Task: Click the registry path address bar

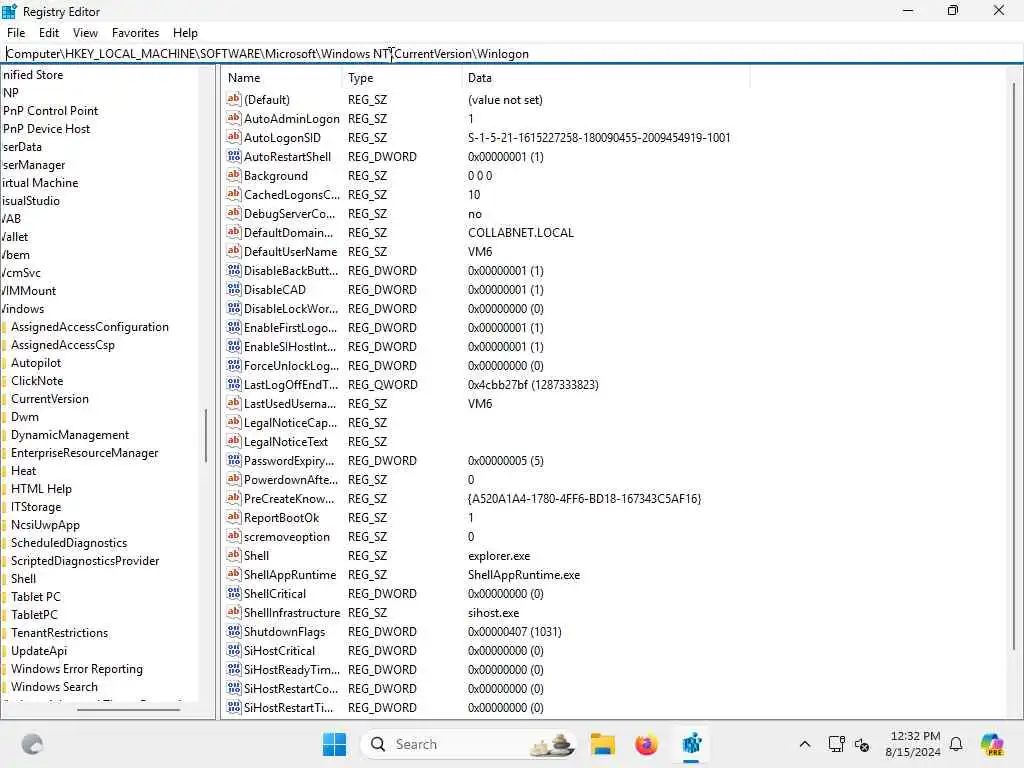Action: tap(512, 54)
